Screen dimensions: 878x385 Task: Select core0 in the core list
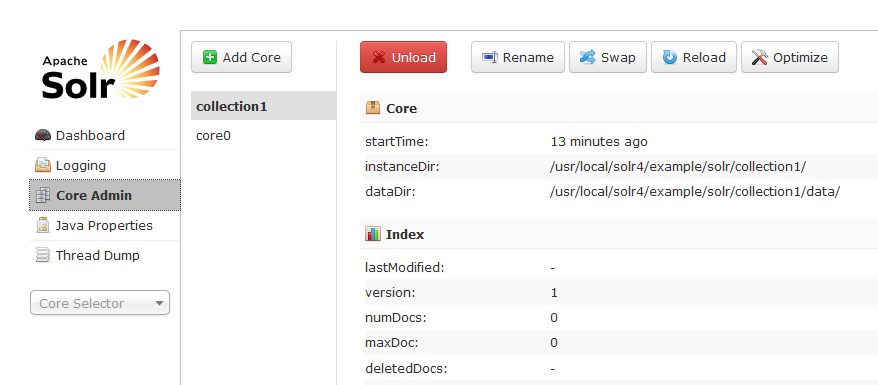click(263, 135)
